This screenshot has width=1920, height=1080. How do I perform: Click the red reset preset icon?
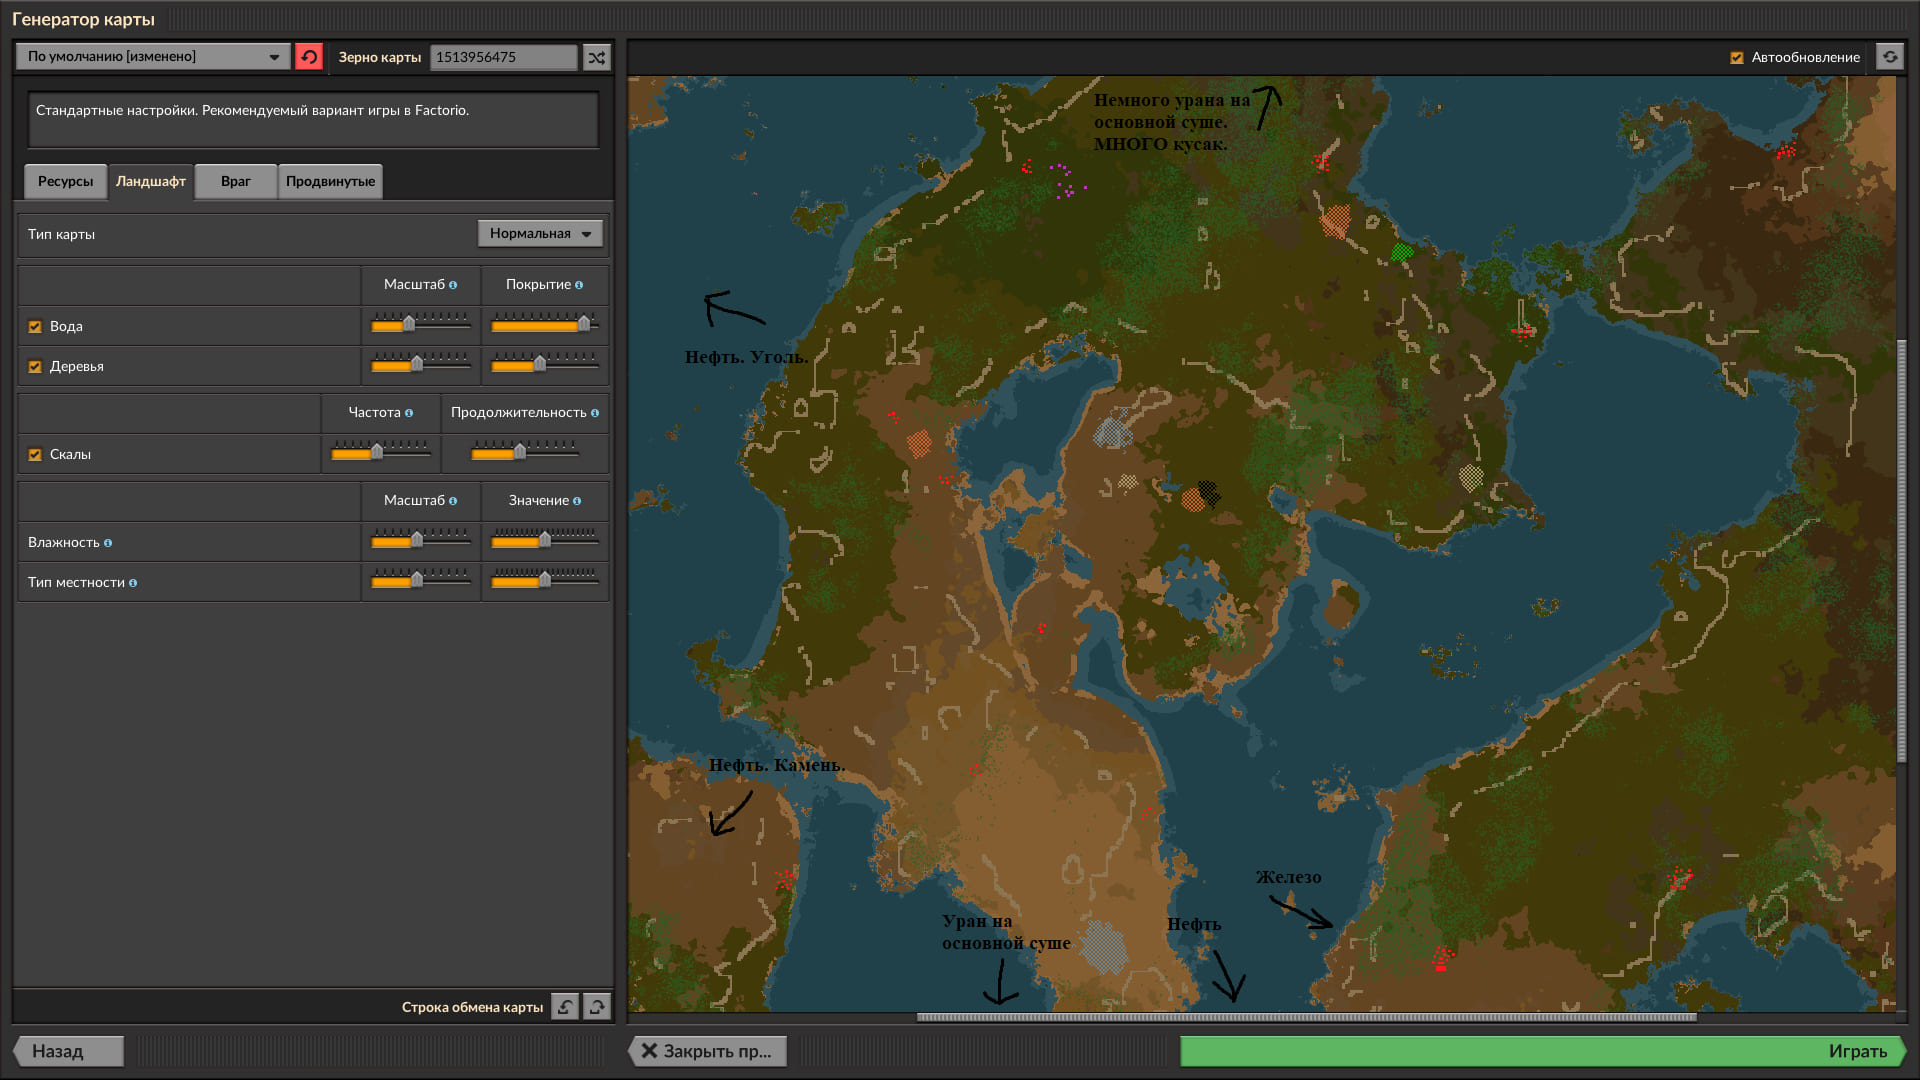(309, 57)
